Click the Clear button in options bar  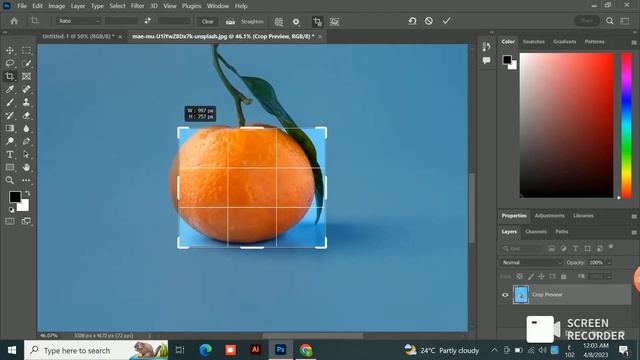click(207, 21)
